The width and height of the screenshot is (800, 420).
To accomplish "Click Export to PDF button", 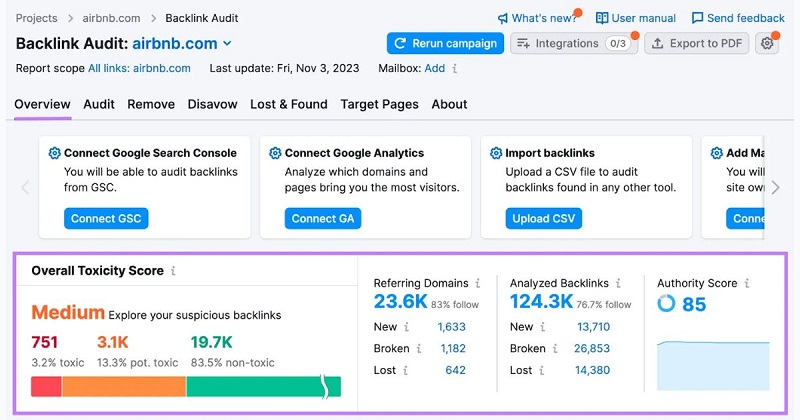I will [697, 43].
